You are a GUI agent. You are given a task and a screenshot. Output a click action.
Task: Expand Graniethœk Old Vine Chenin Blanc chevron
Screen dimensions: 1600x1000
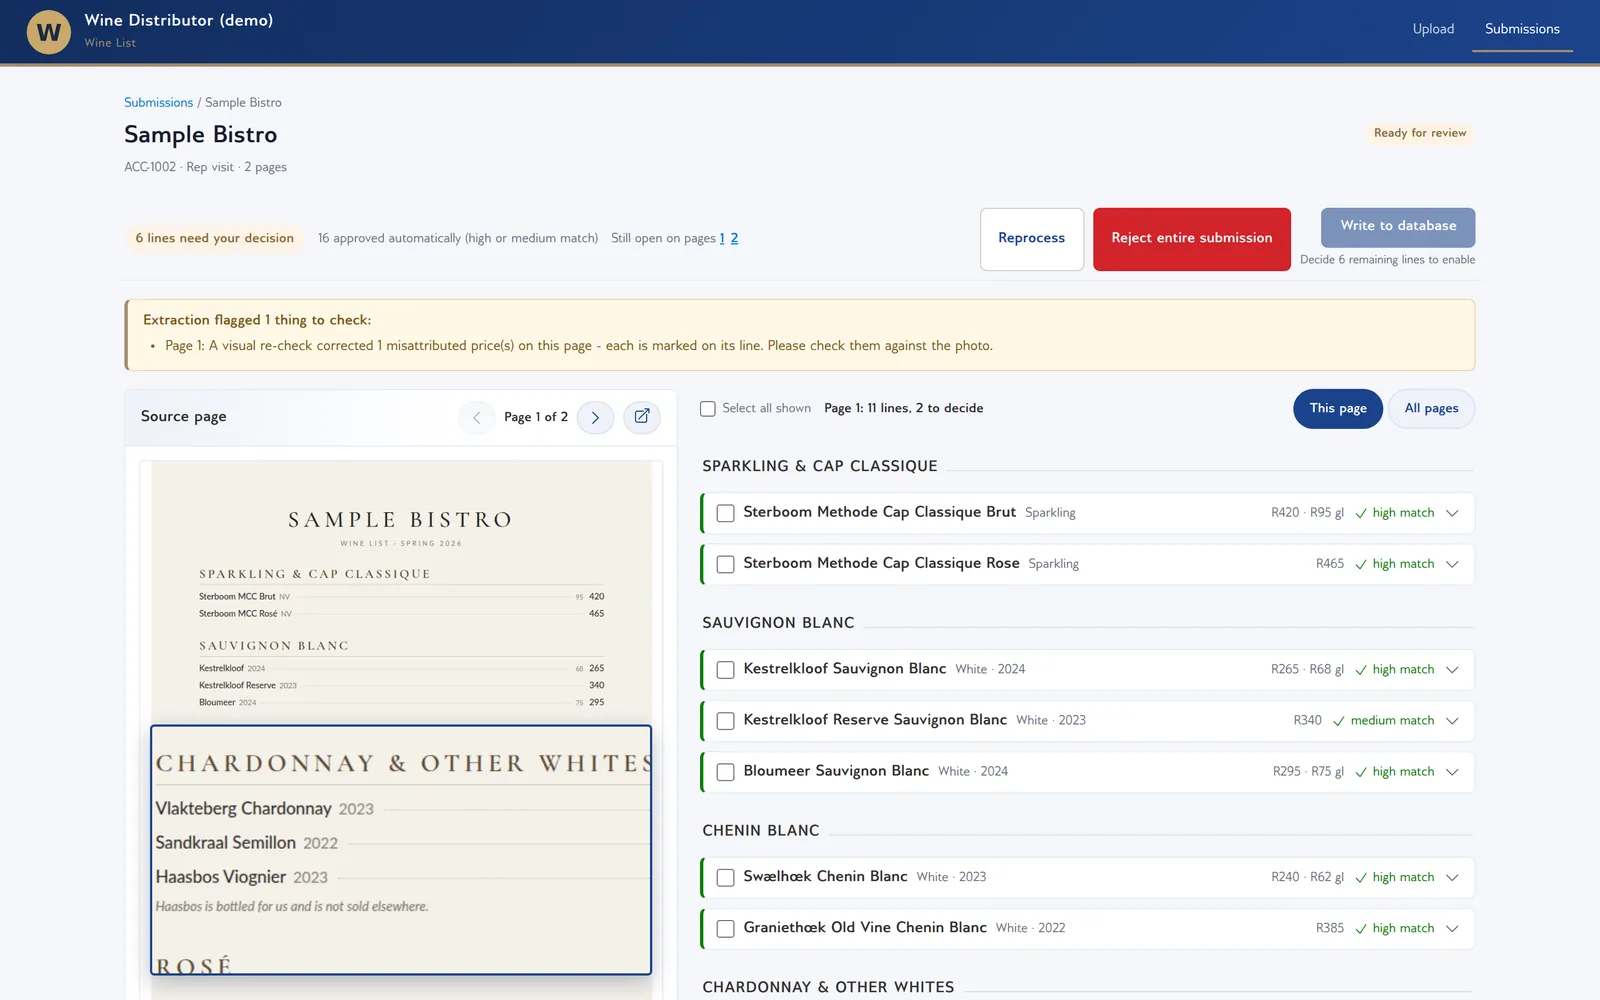click(1452, 929)
